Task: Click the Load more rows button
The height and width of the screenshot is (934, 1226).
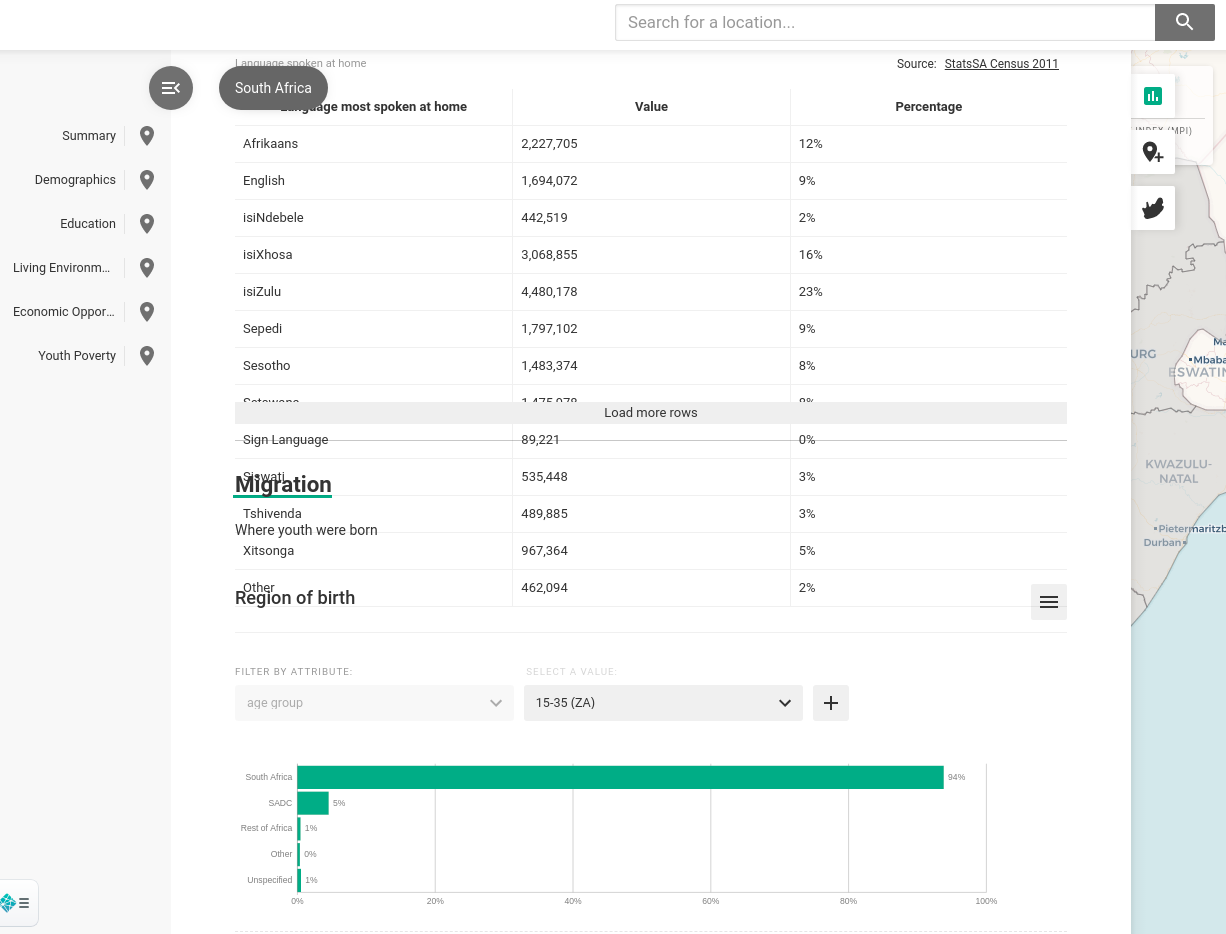Action: pos(651,412)
